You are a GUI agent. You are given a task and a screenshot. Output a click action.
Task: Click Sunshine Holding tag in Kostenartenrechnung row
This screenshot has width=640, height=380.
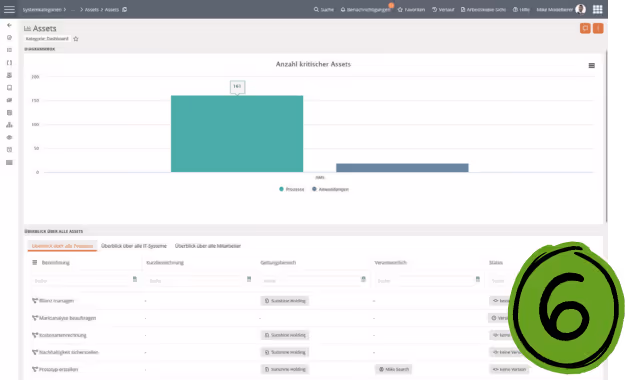click(x=285, y=335)
